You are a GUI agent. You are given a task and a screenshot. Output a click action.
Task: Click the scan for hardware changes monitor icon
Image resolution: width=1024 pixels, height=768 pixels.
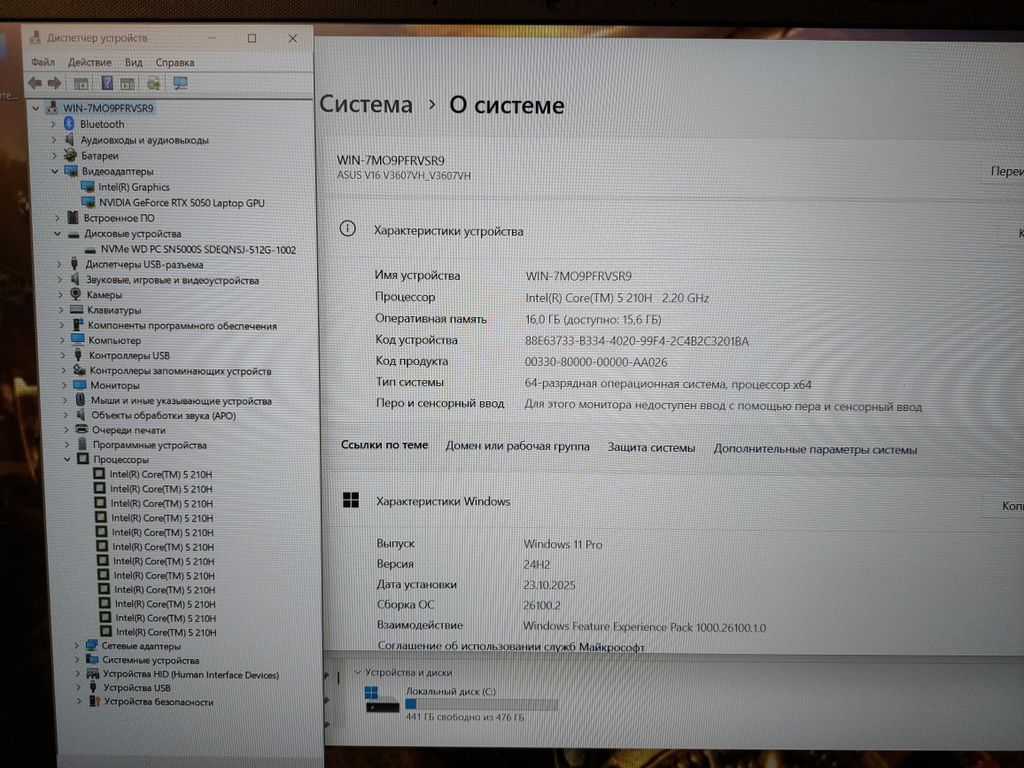point(180,83)
